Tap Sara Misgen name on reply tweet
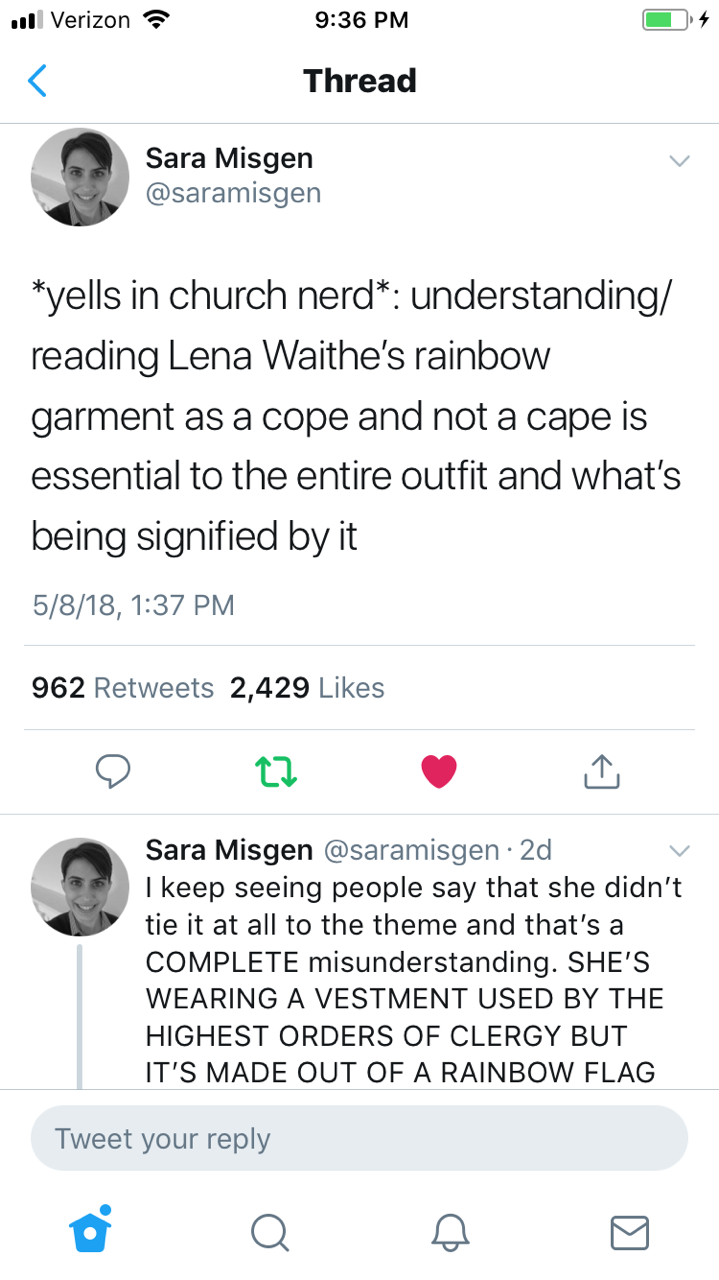Screen dimensions: 719x1280 point(229,850)
